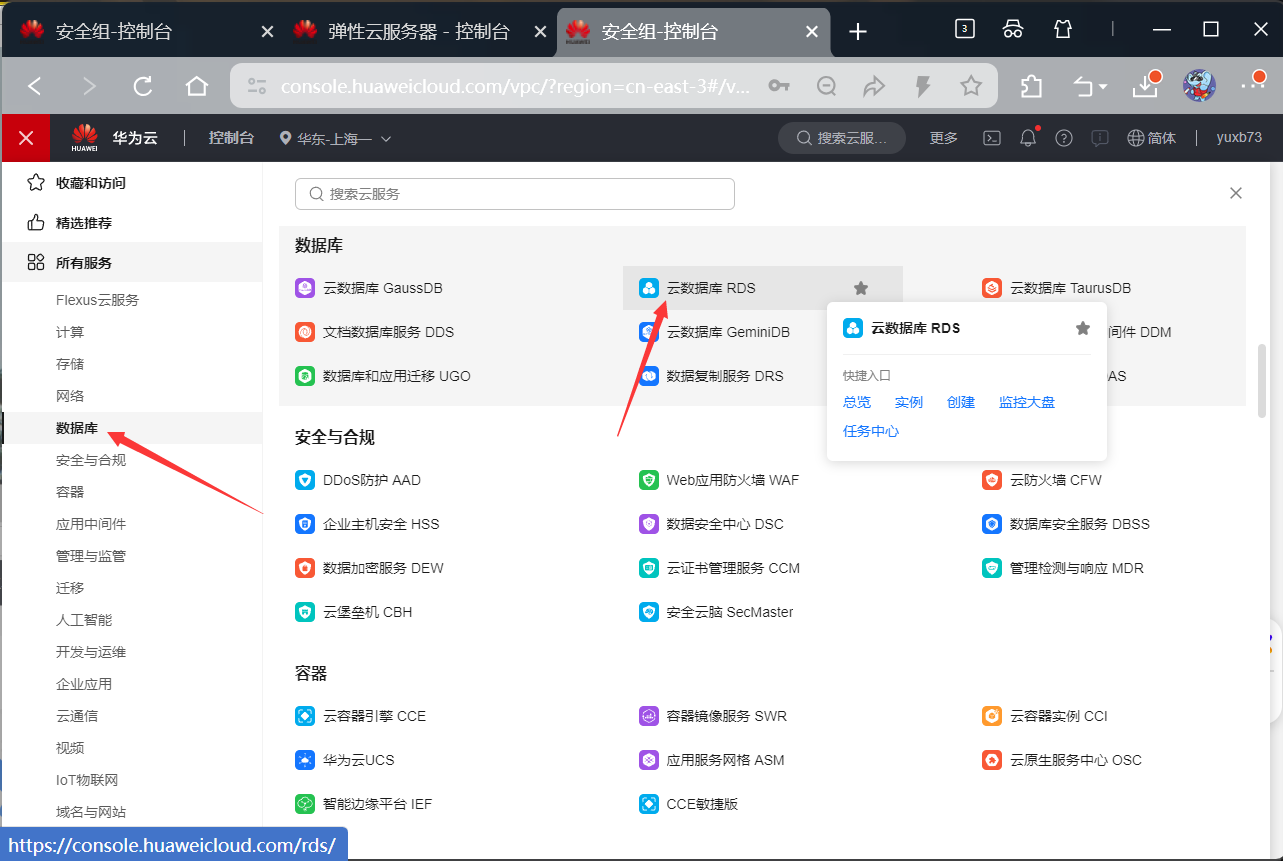Open 容器镜像服务 SWR icon
This screenshot has height=861, width=1283.
(x=649, y=716)
